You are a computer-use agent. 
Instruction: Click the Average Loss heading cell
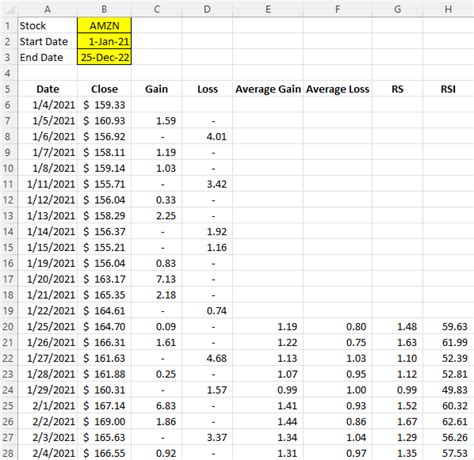tap(338, 89)
